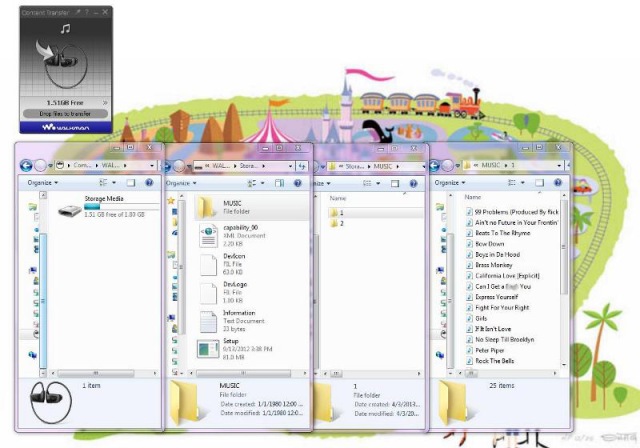Click Walkman headphones preview in details pane
640x448 pixels.
[x=51, y=401]
